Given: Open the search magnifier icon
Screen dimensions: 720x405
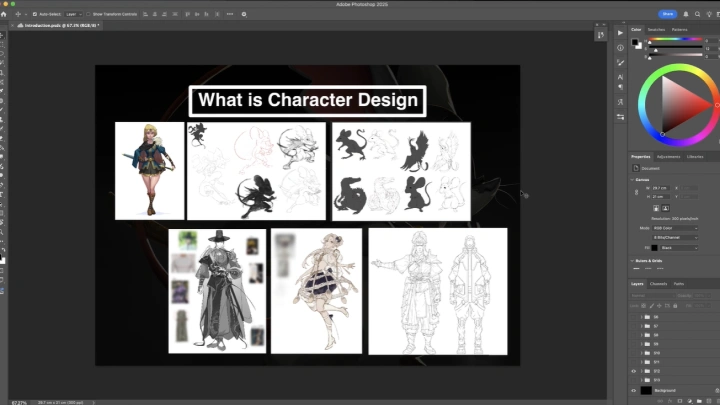Looking at the screenshot, I should 698,14.
